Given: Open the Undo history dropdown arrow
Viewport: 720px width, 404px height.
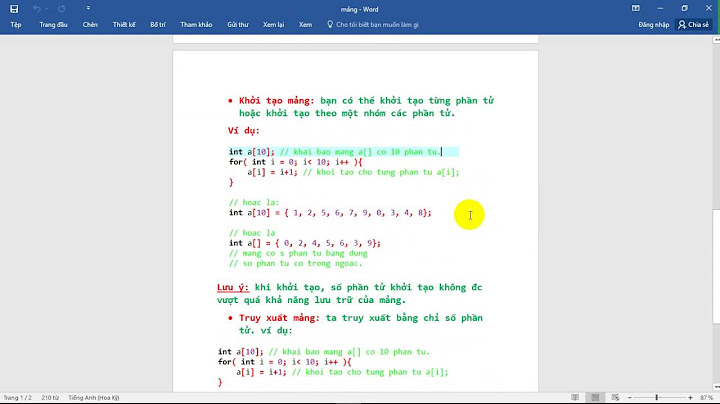Looking at the screenshot, I should click(46, 9).
